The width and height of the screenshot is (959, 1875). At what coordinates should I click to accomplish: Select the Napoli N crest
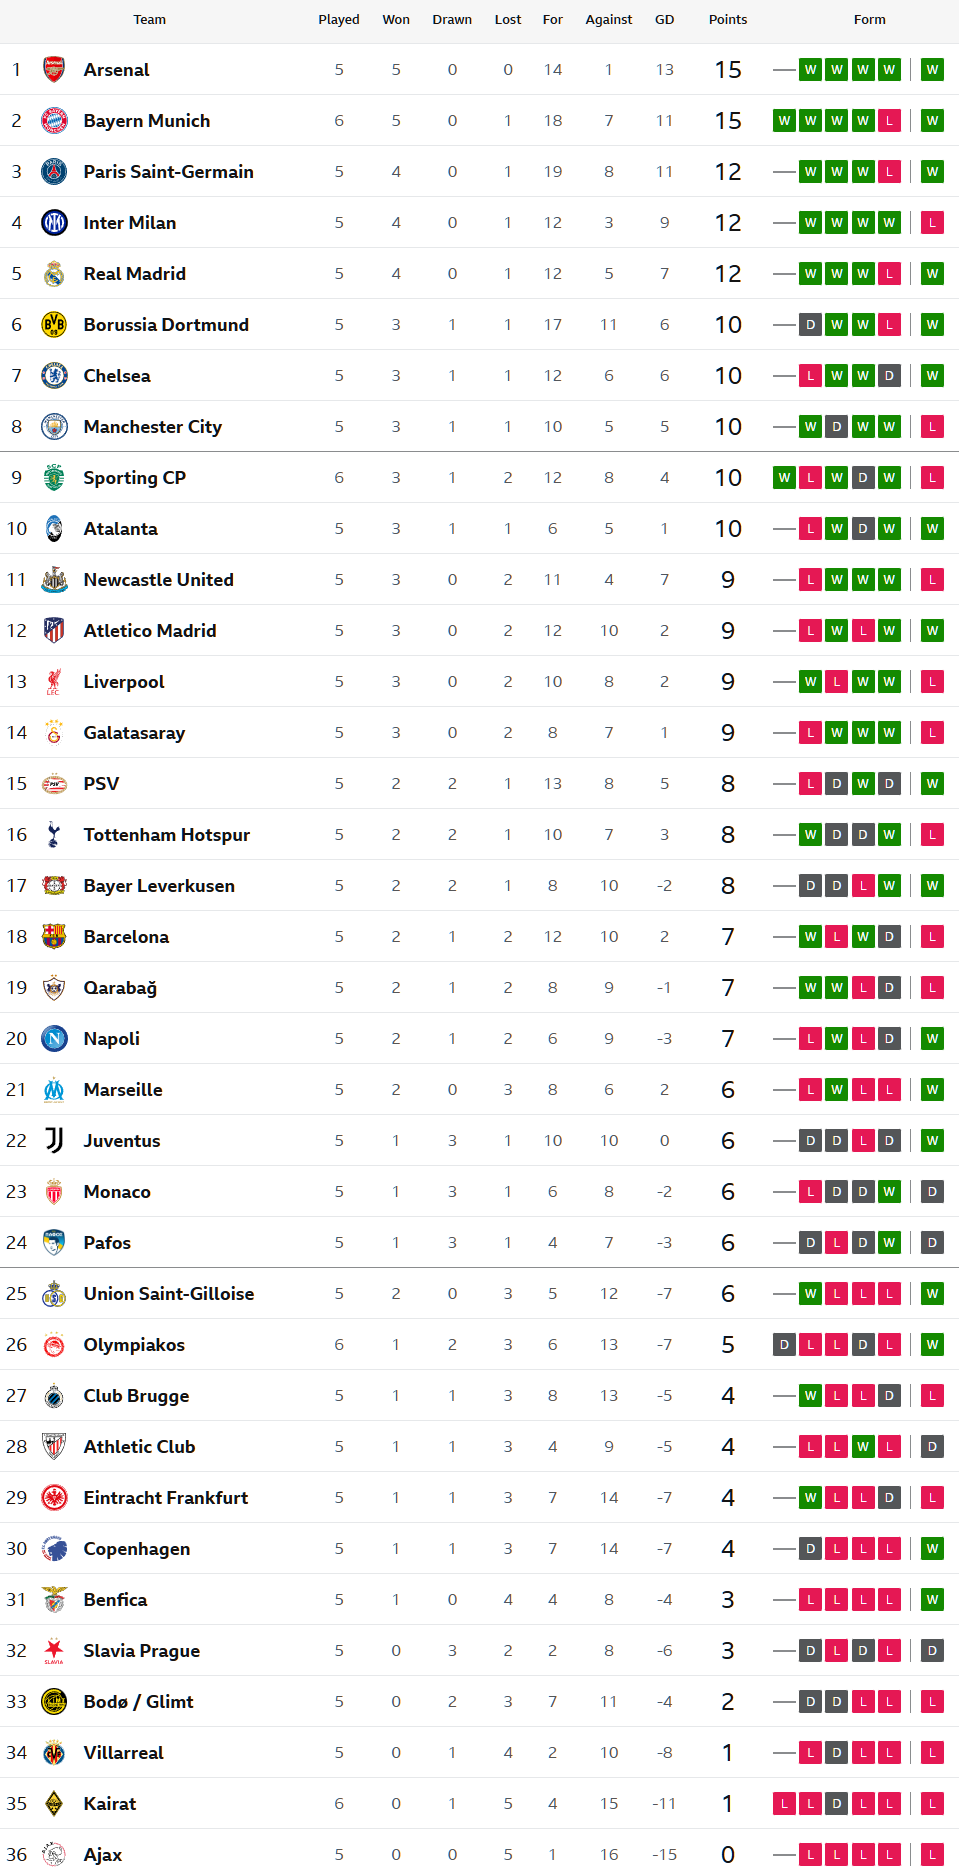[54, 1039]
